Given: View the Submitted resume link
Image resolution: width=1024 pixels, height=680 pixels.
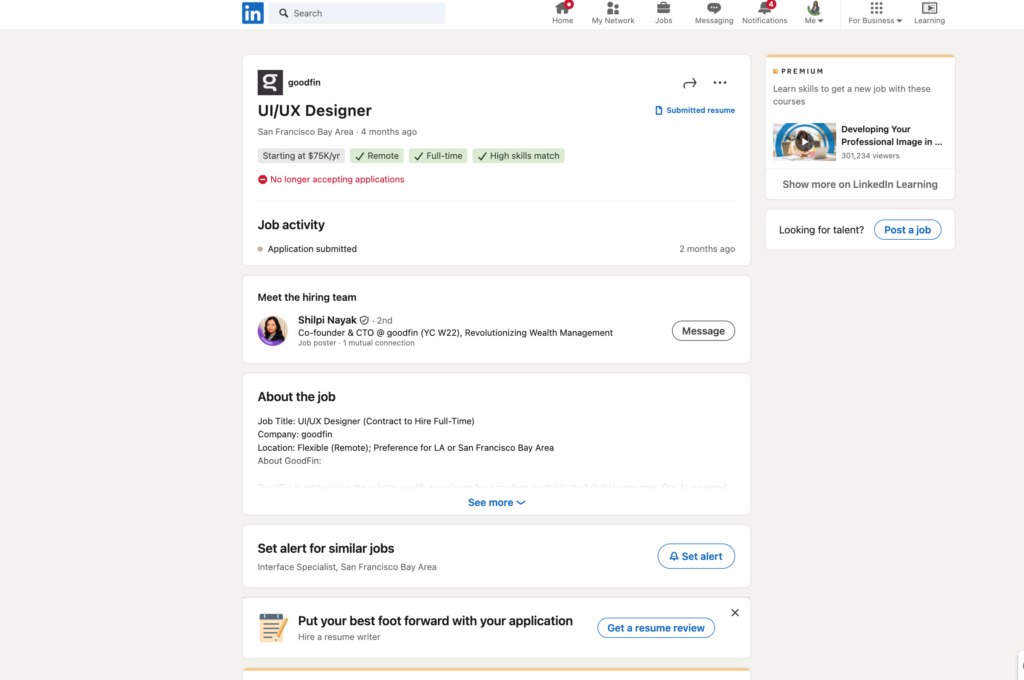Looking at the screenshot, I should coord(695,110).
